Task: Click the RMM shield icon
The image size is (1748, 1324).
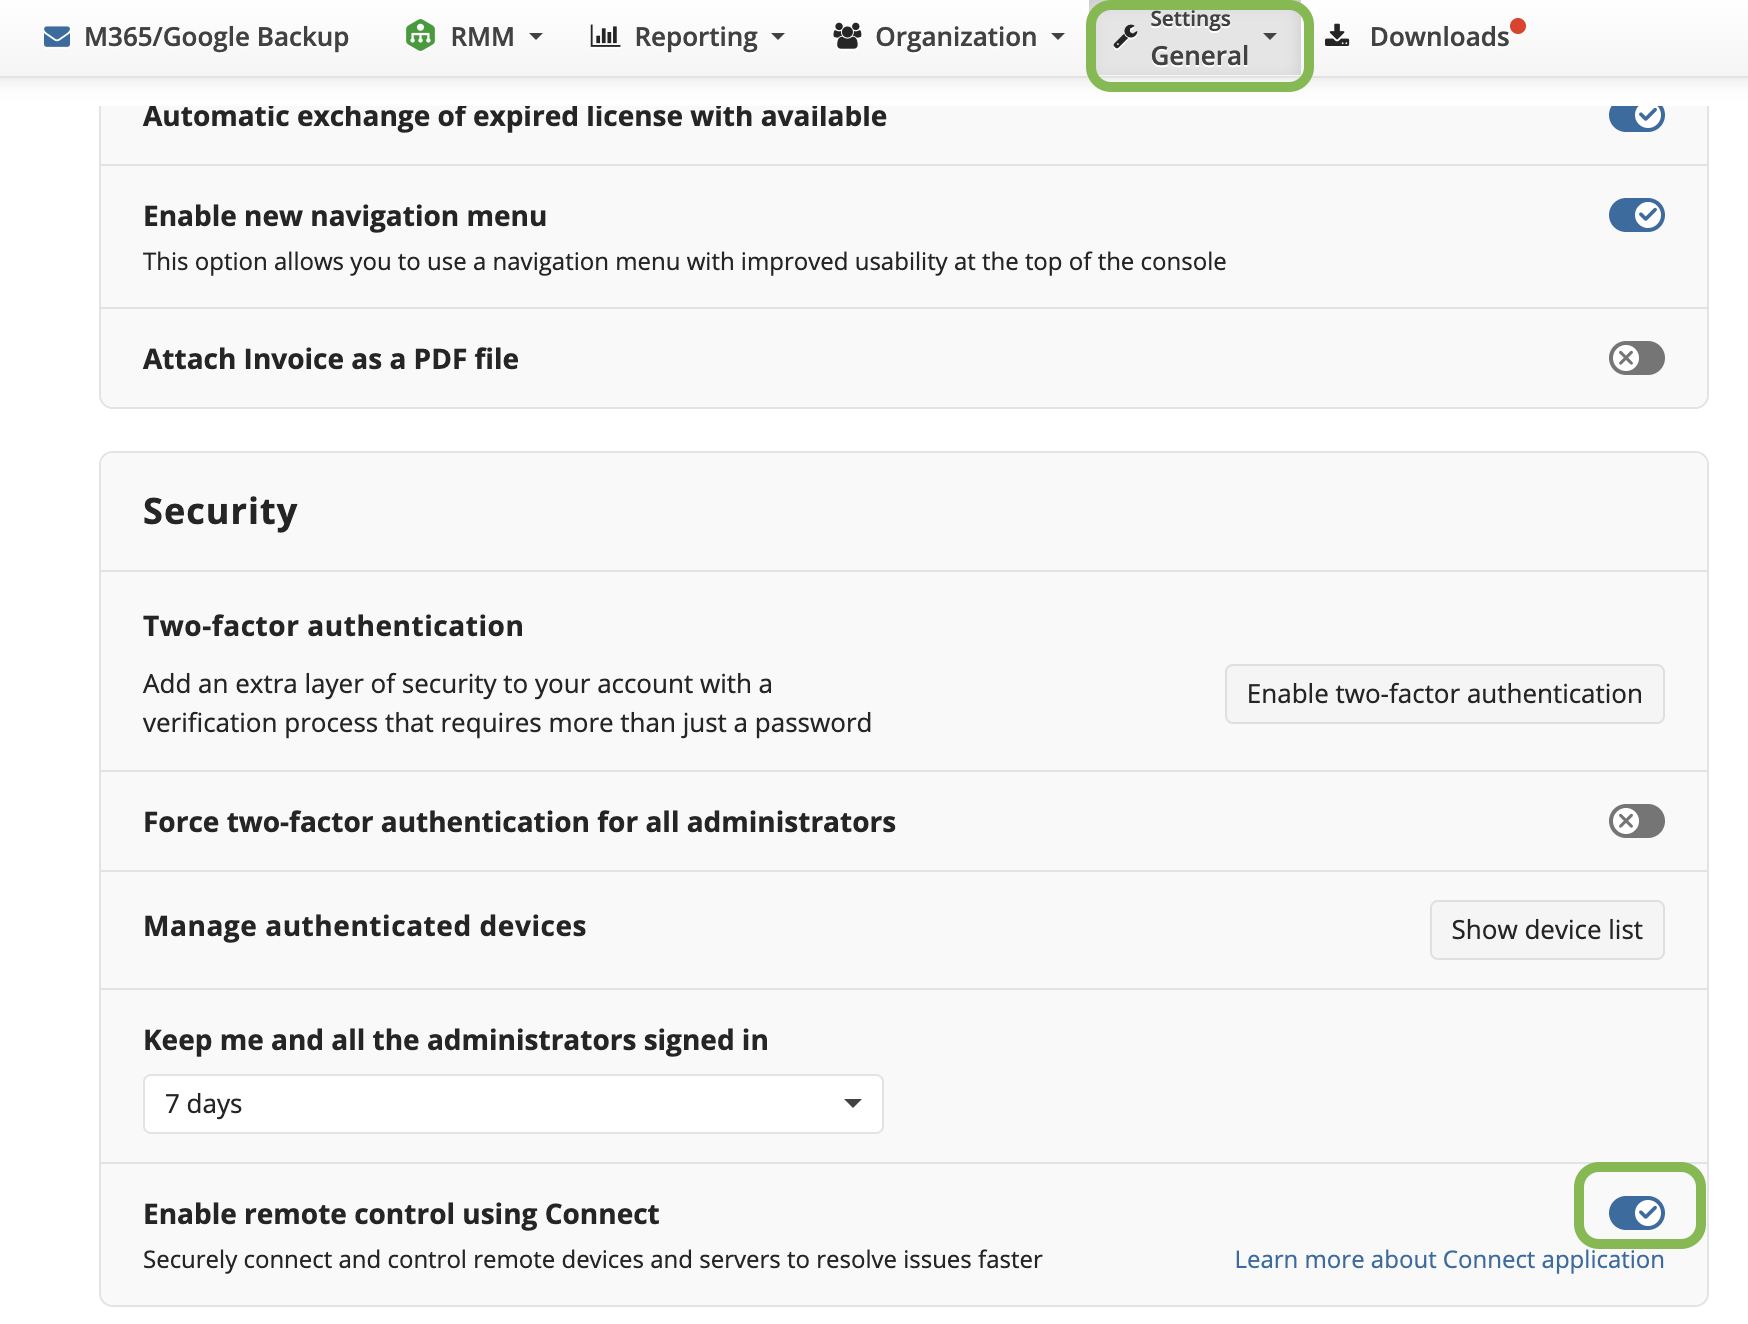Action: pyautogui.click(x=421, y=35)
